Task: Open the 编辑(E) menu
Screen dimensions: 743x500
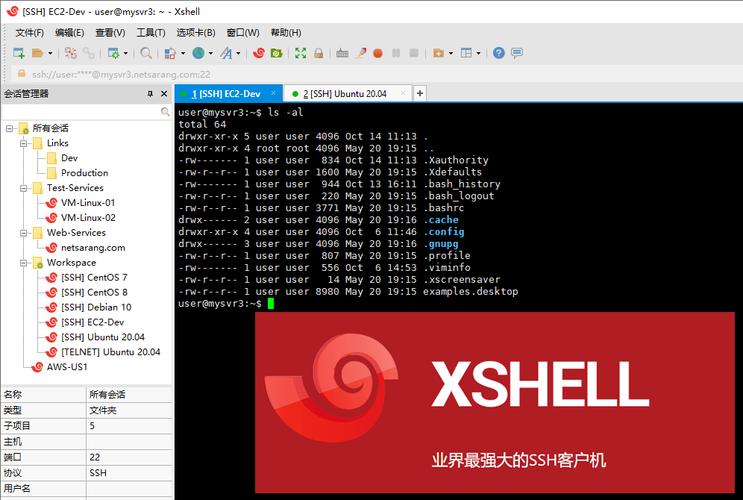Action: [70, 33]
